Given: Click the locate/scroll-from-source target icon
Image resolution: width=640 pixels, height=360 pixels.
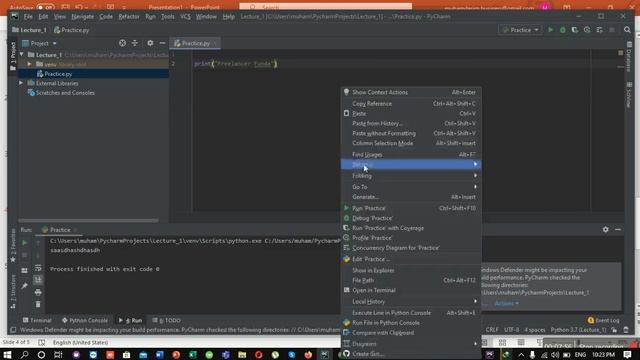Looking at the screenshot, I should pos(122,43).
